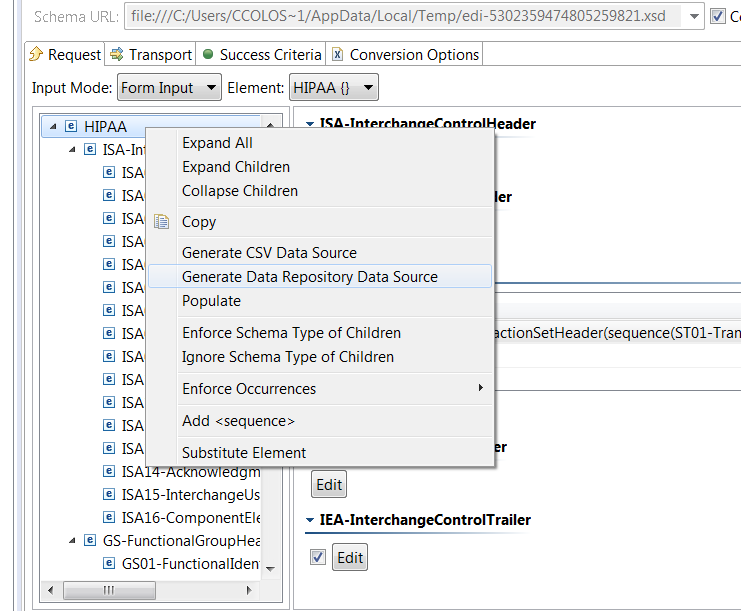
Task: Collapse the IEA-InterchangeControlTrailer section
Action: (309, 520)
